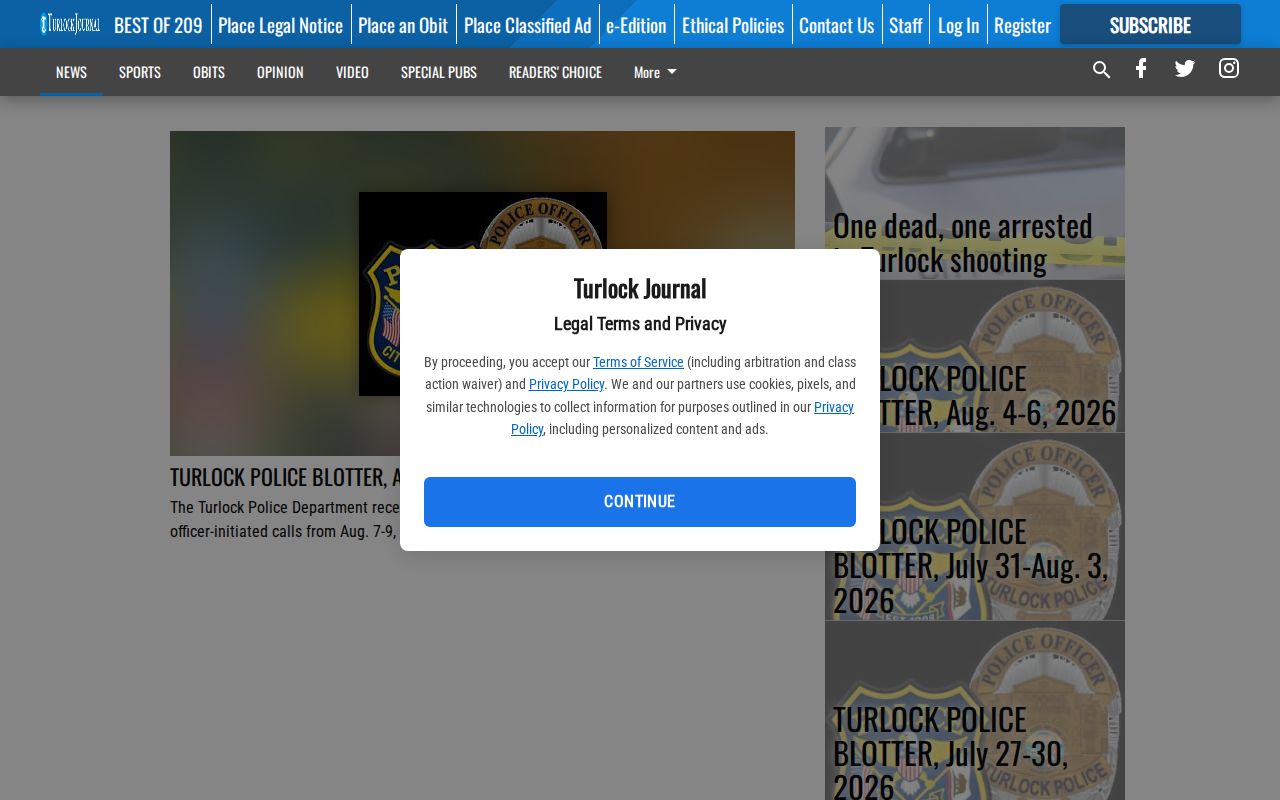Visit the Facebook page icon
This screenshot has width=1280, height=800.
pyautogui.click(x=1141, y=69)
